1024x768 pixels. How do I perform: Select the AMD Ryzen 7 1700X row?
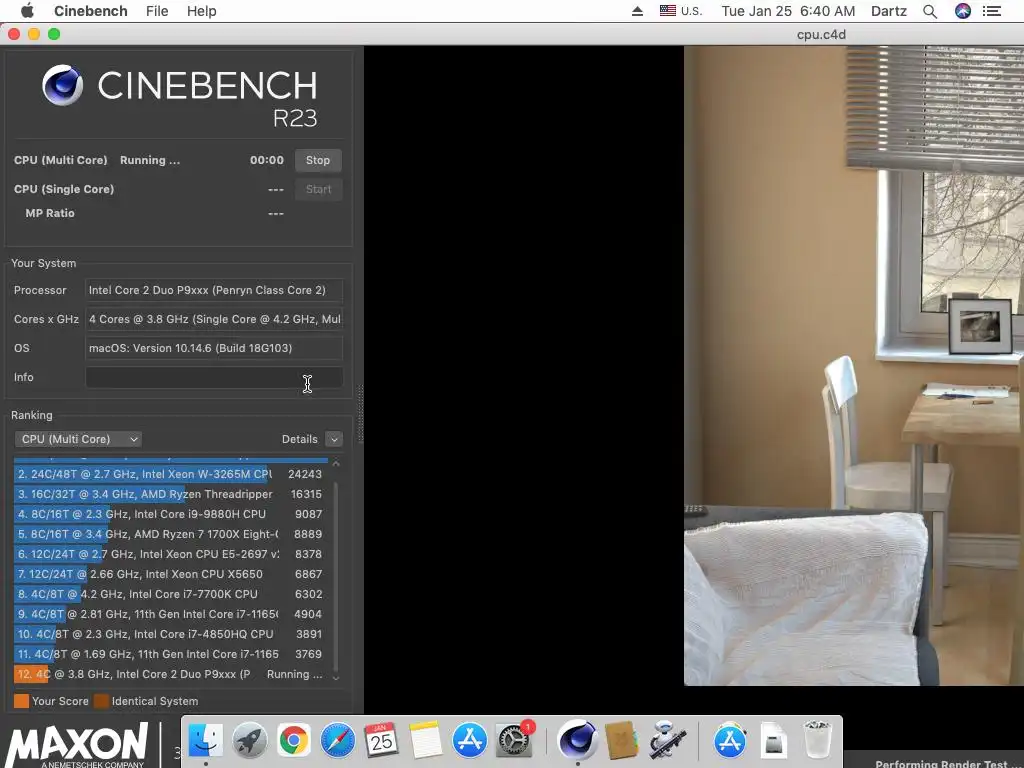click(170, 534)
